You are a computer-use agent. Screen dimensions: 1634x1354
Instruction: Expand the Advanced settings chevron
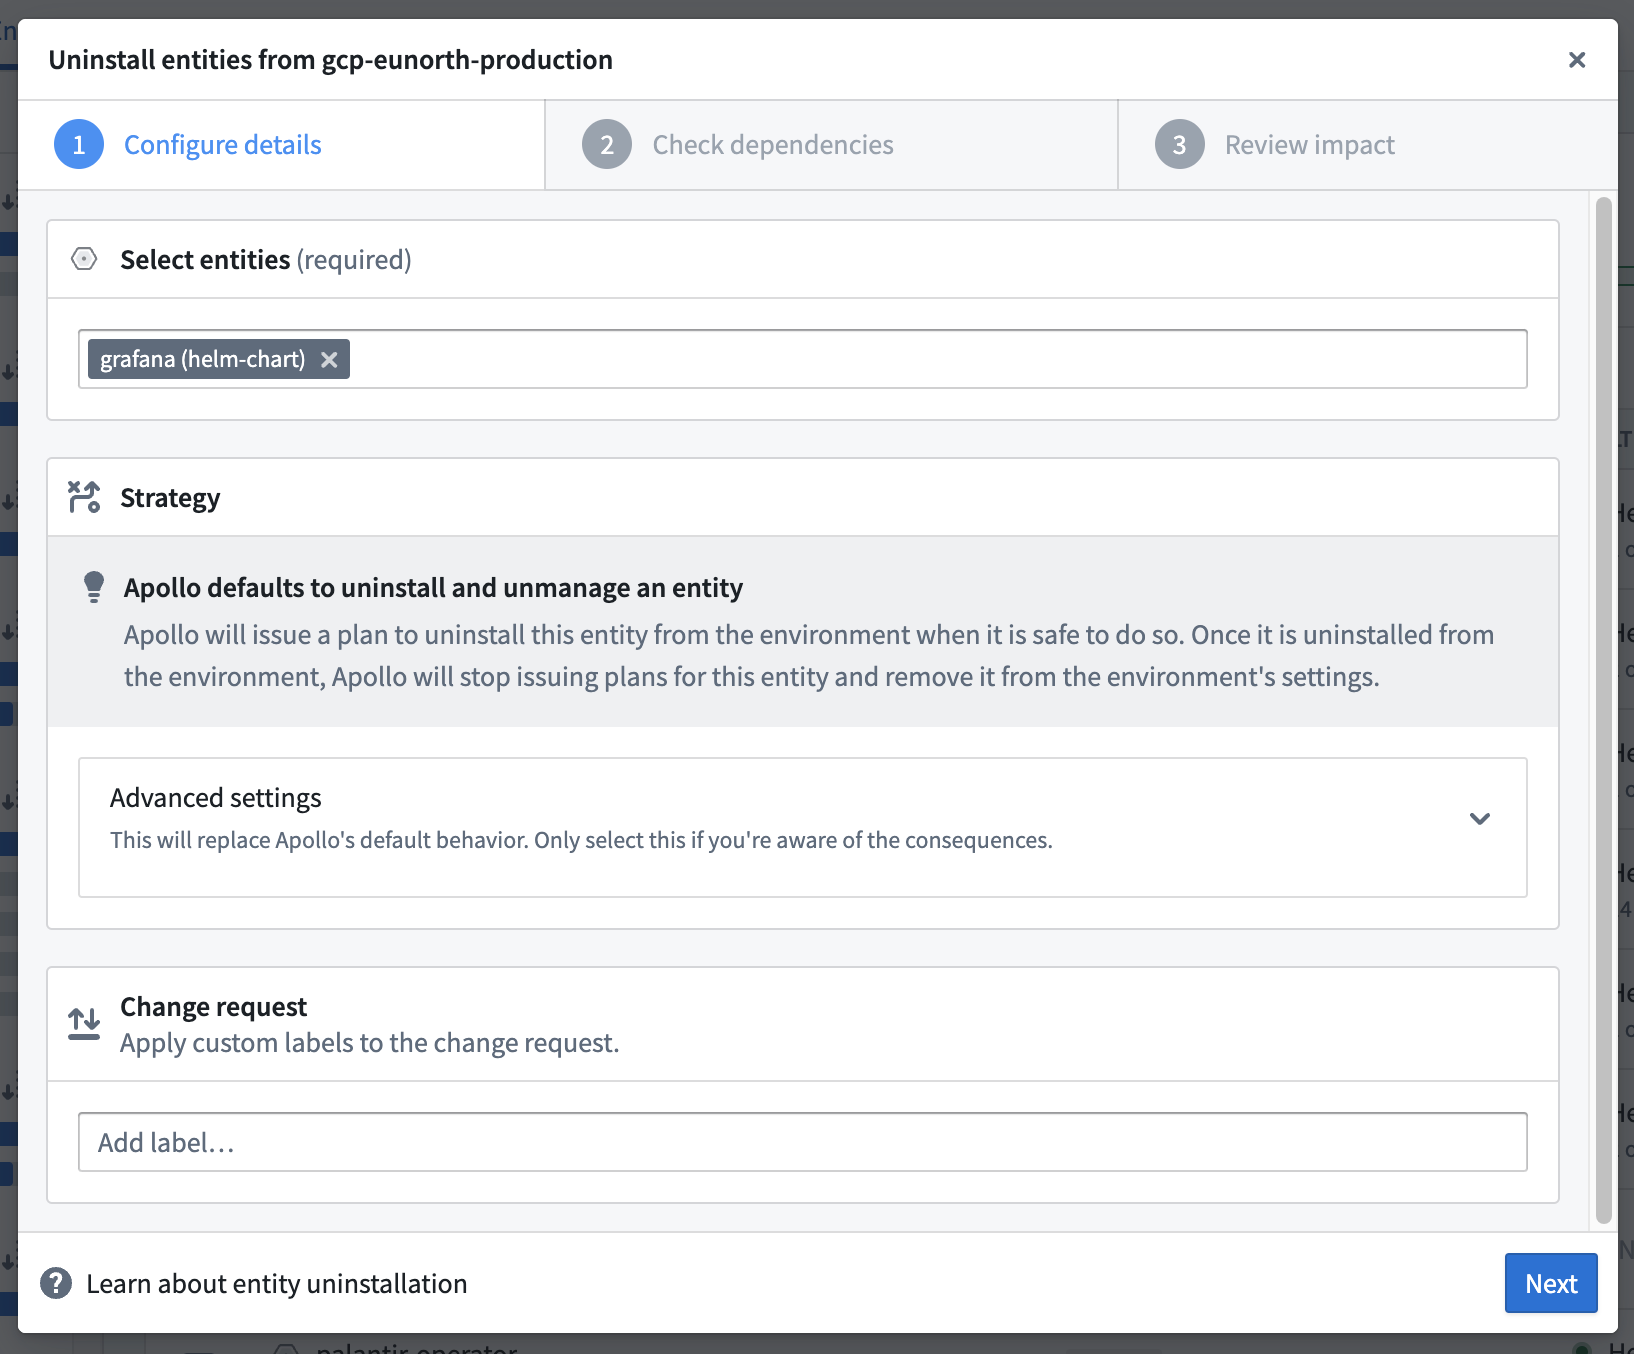tap(1480, 819)
